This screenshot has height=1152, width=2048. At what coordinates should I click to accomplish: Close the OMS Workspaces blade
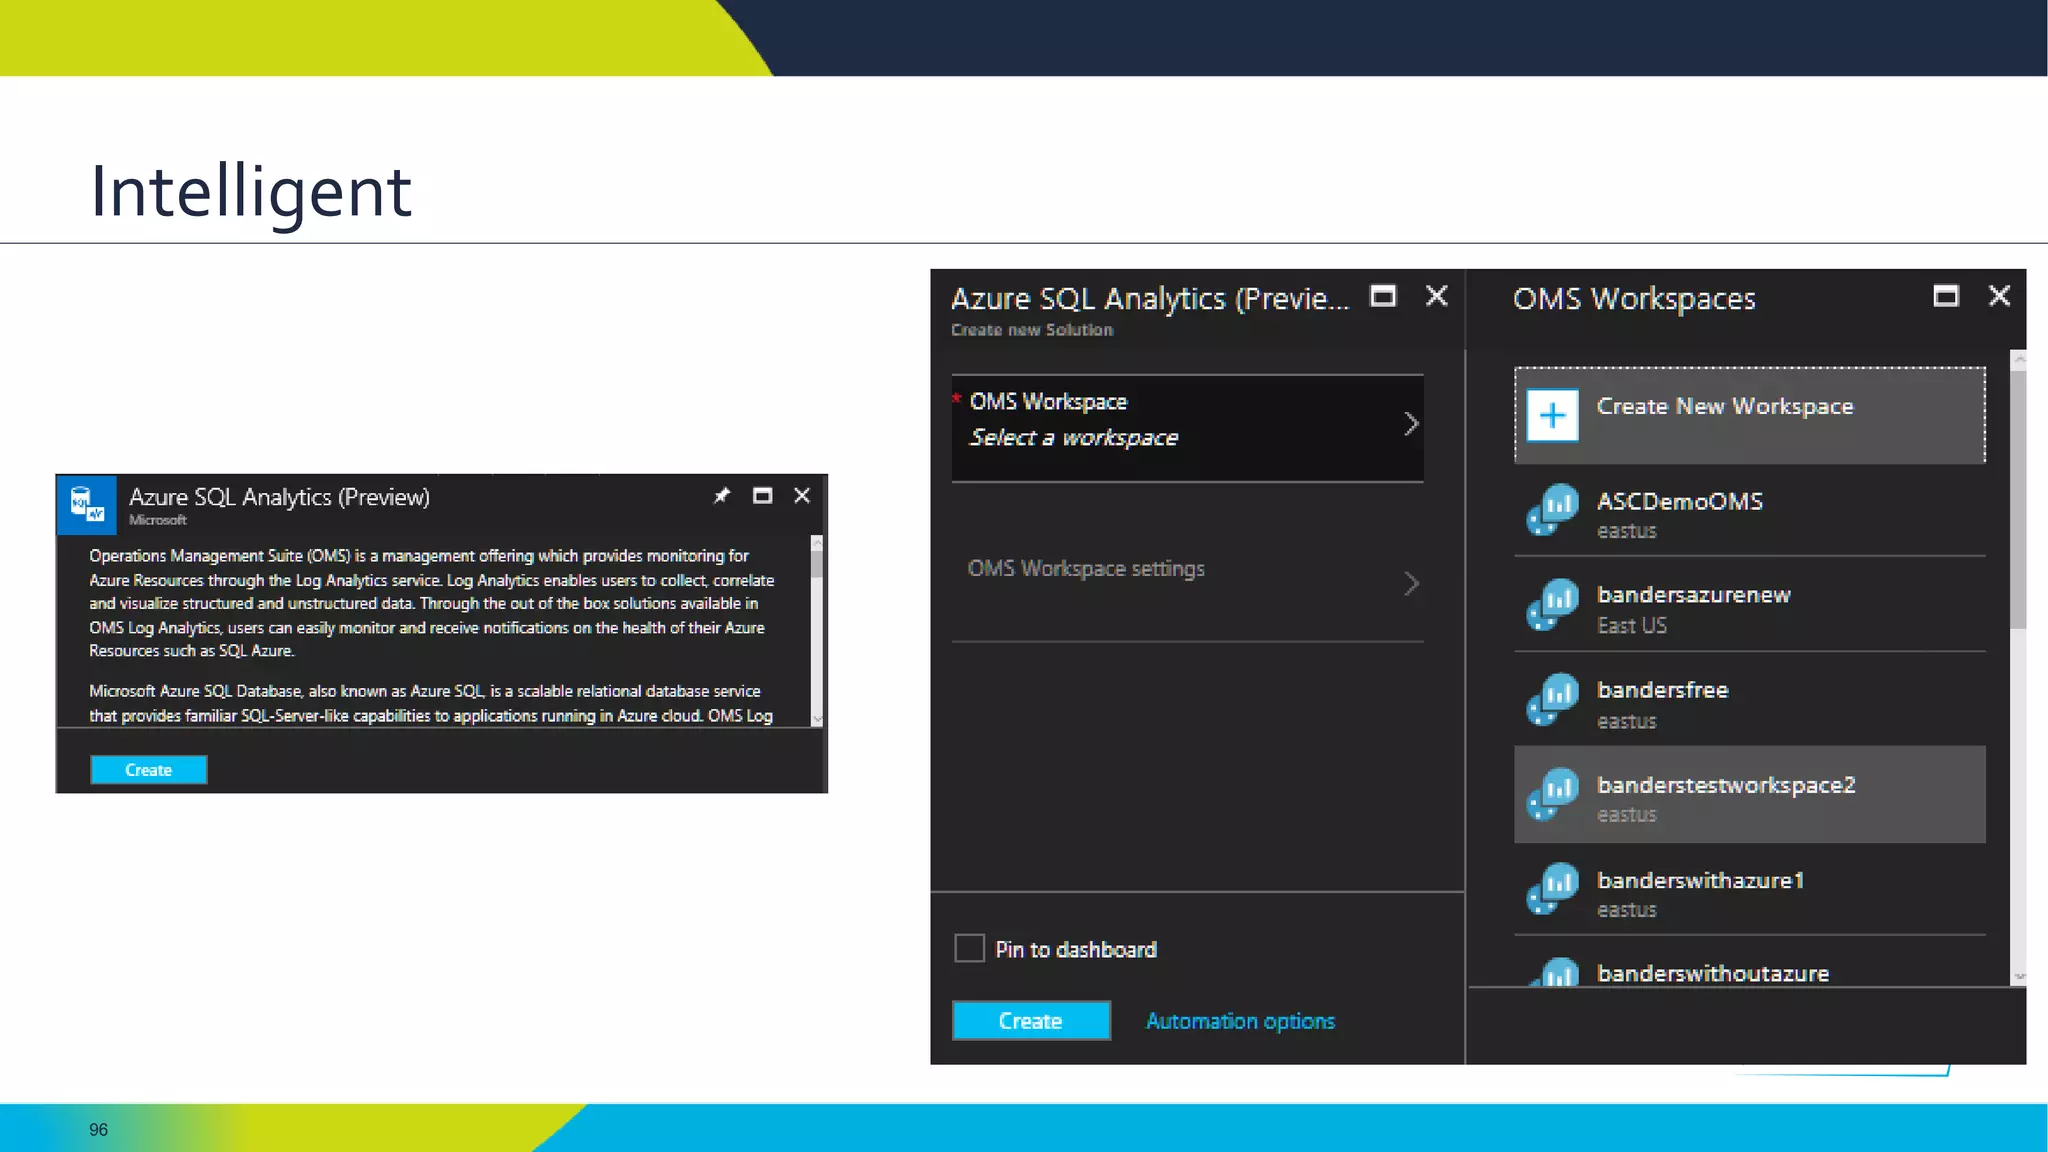pos(1999,296)
